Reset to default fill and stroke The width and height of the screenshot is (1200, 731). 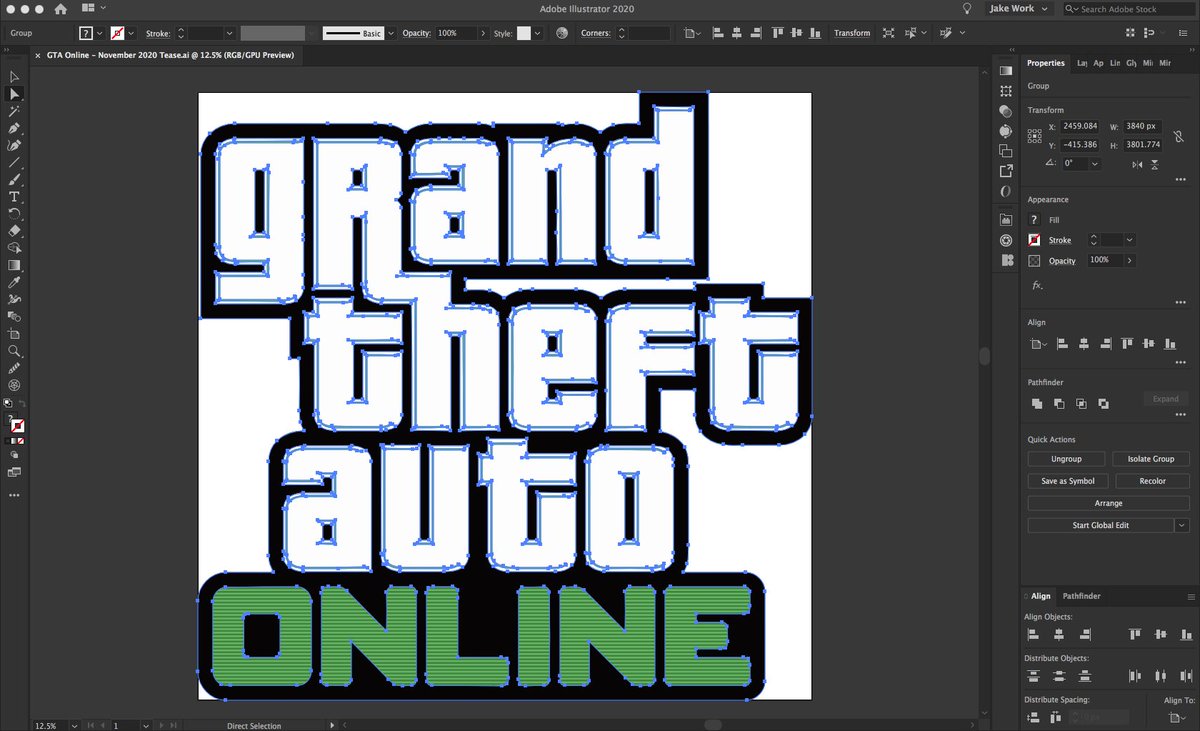8,403
